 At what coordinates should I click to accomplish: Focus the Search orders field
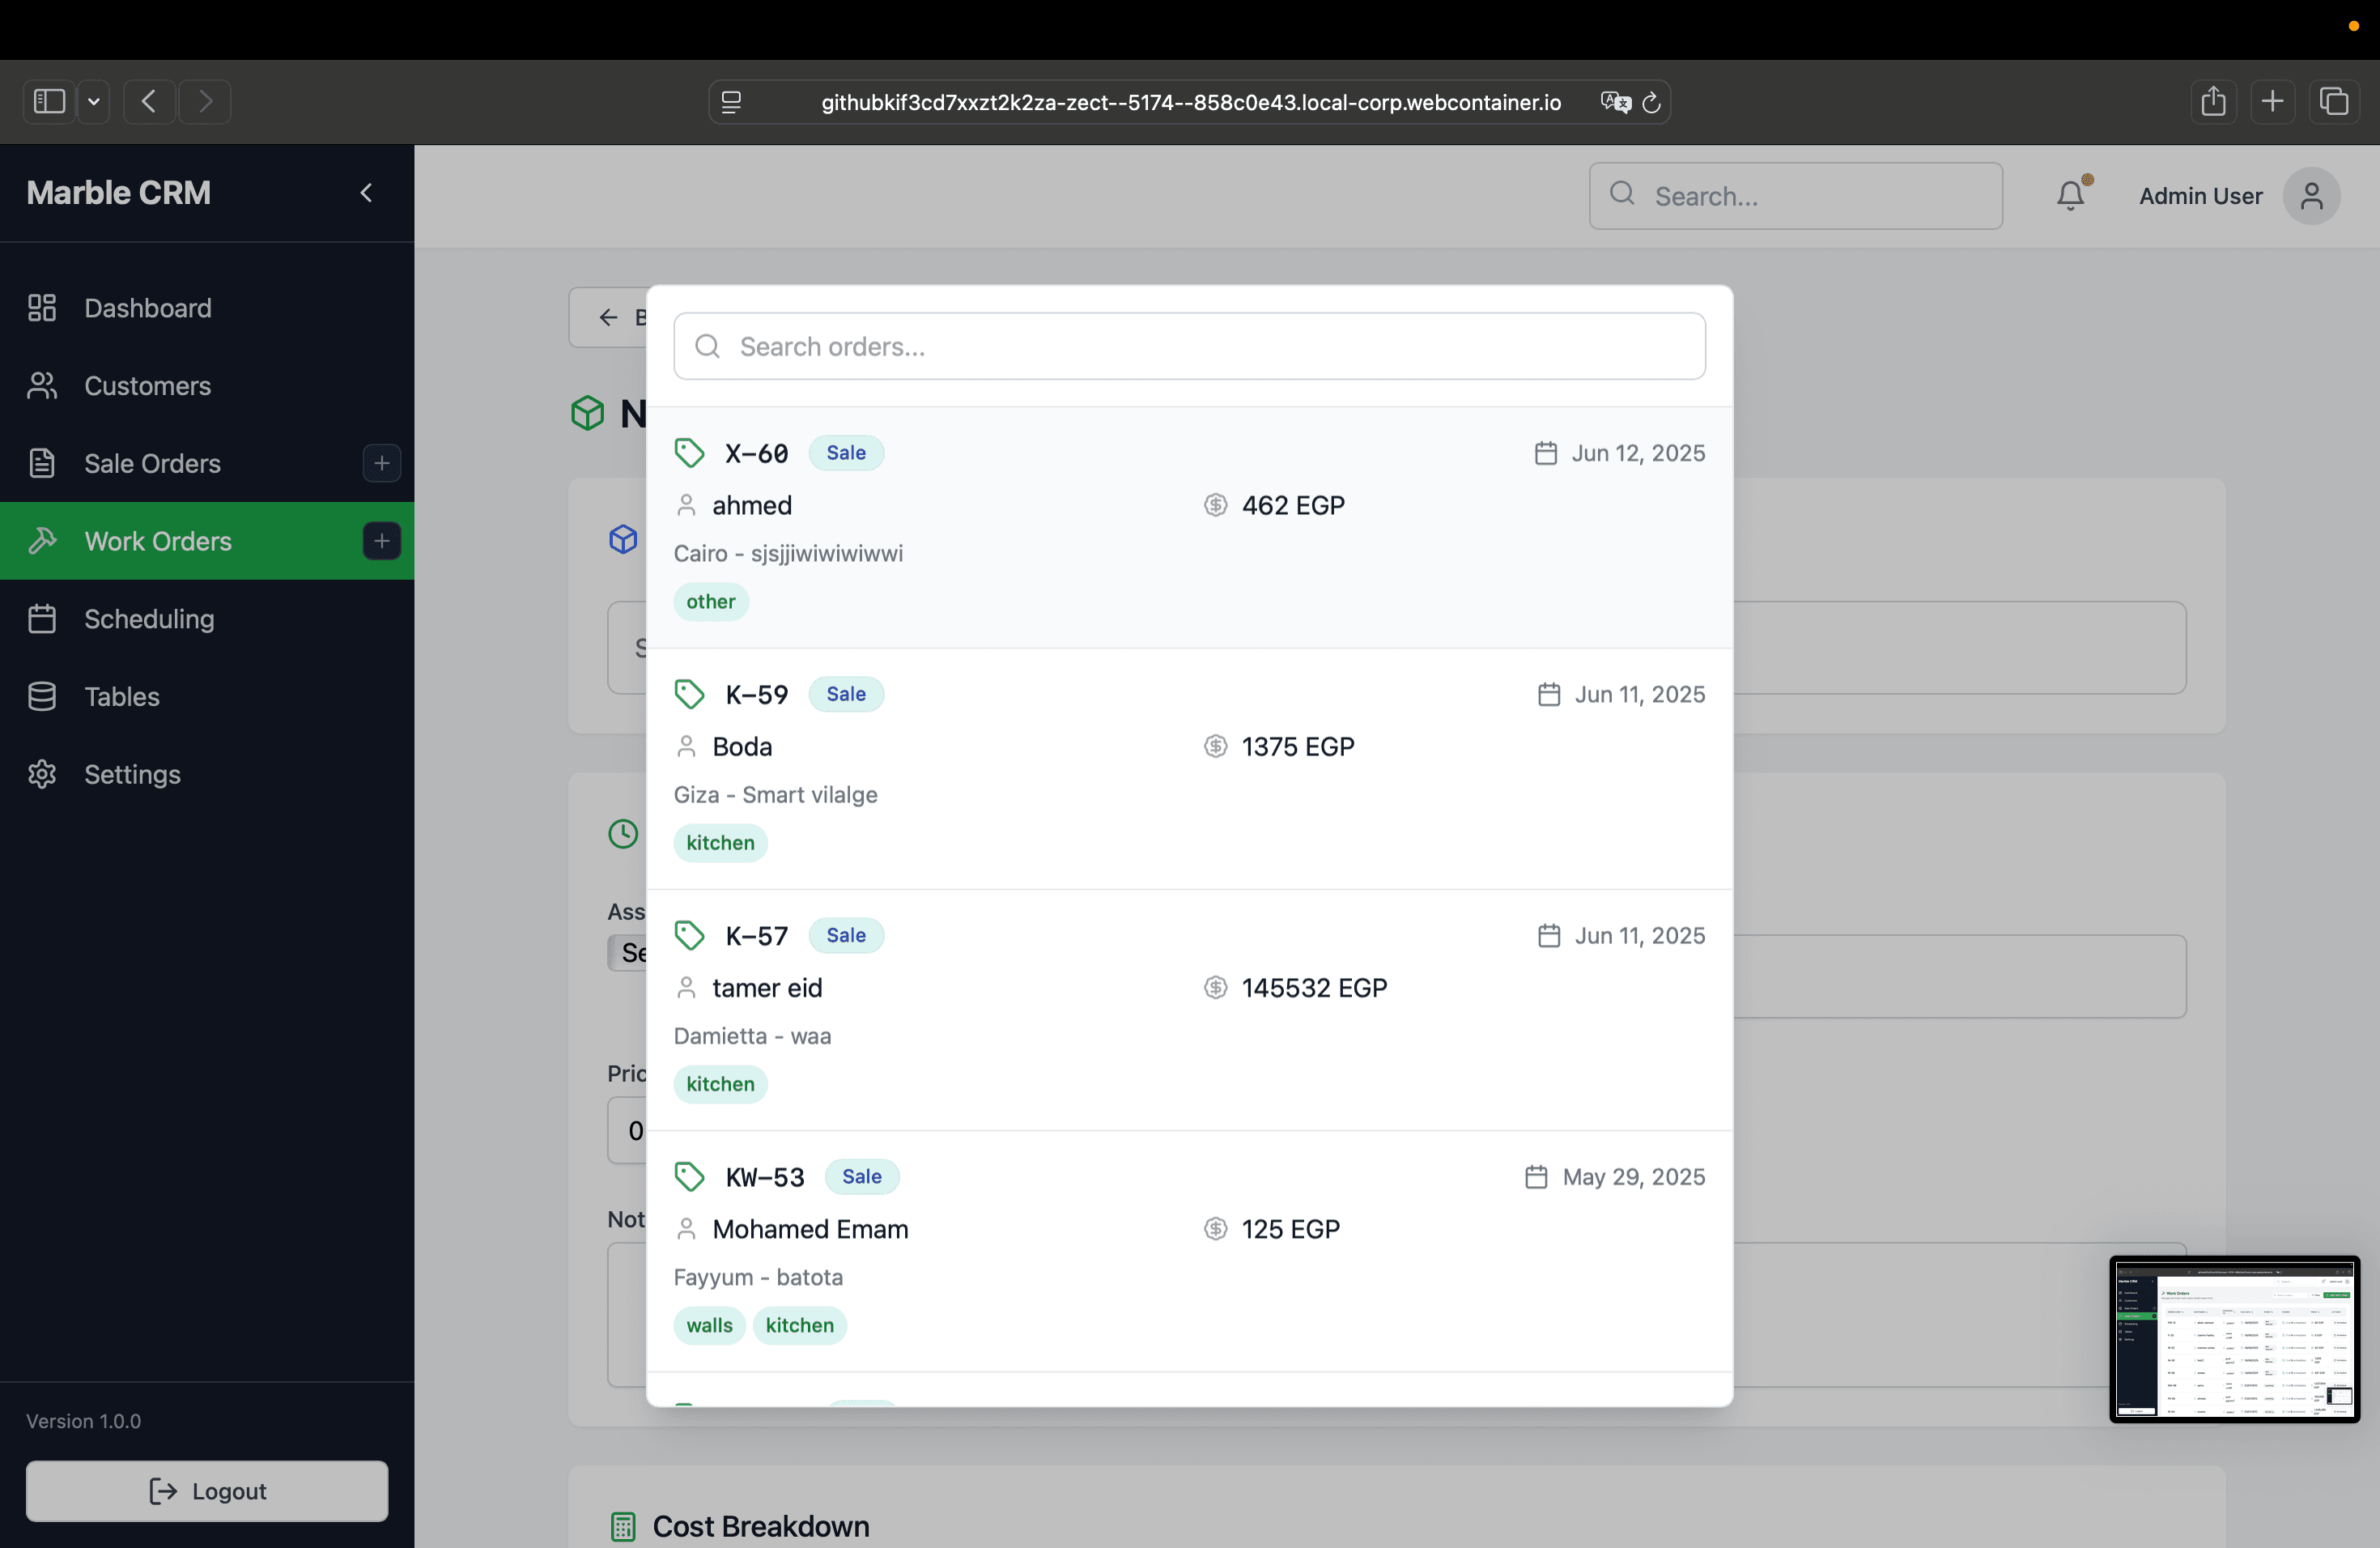coord(1189,346)
